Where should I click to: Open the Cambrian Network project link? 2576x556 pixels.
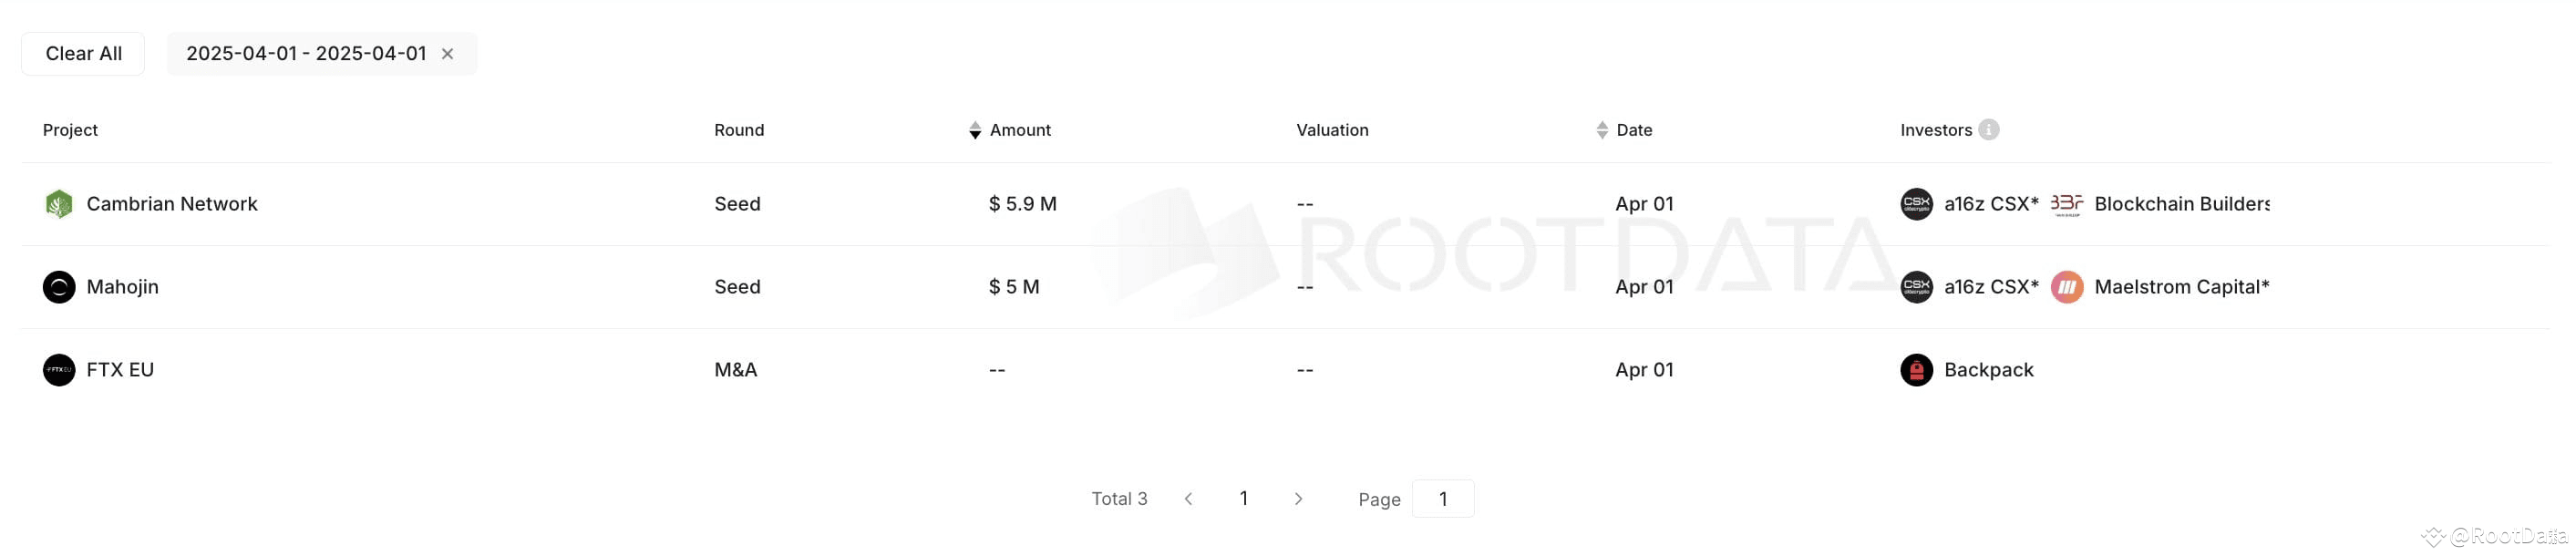(x=172, y=203)
